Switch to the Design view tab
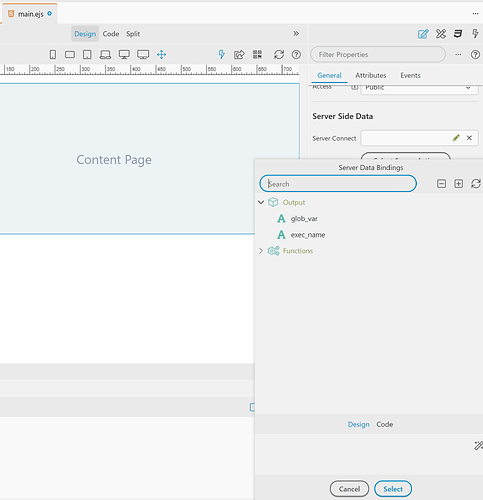The height and width of the screenshot is (500, 483). coord(85,34)
